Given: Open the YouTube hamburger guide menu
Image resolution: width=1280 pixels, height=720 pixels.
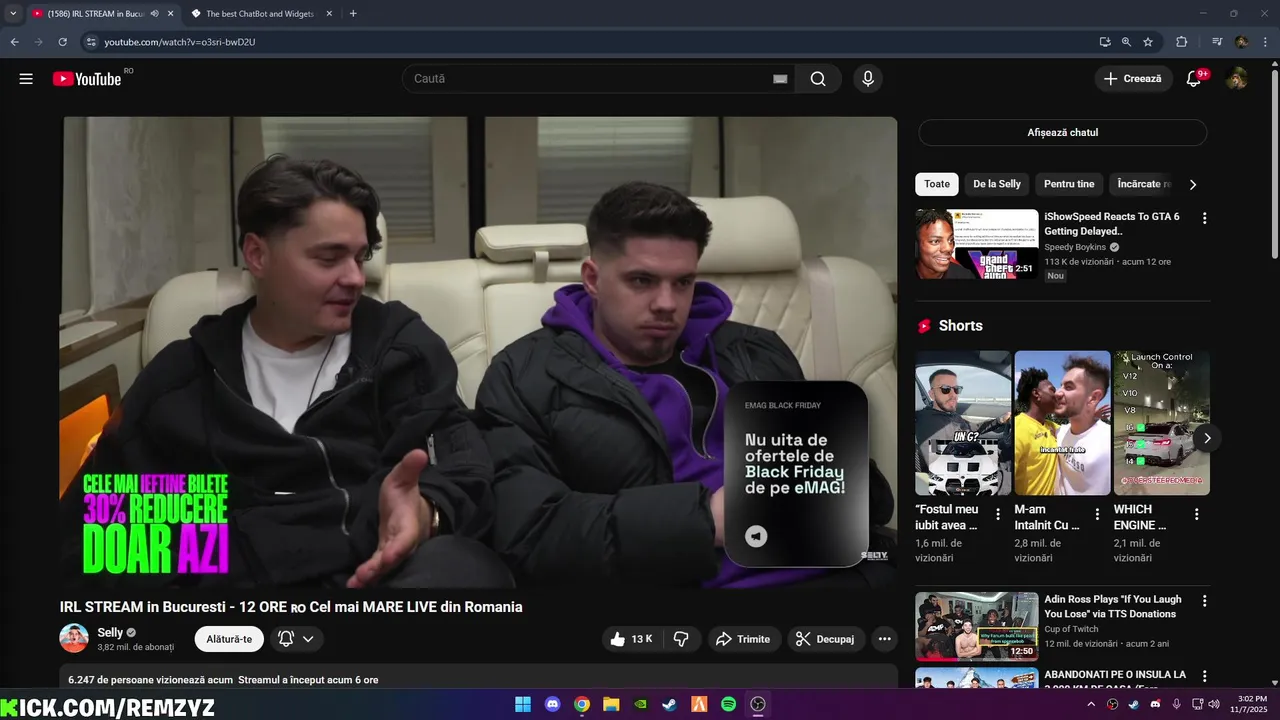Looking at the screenshot, I should tap(26, 79).
